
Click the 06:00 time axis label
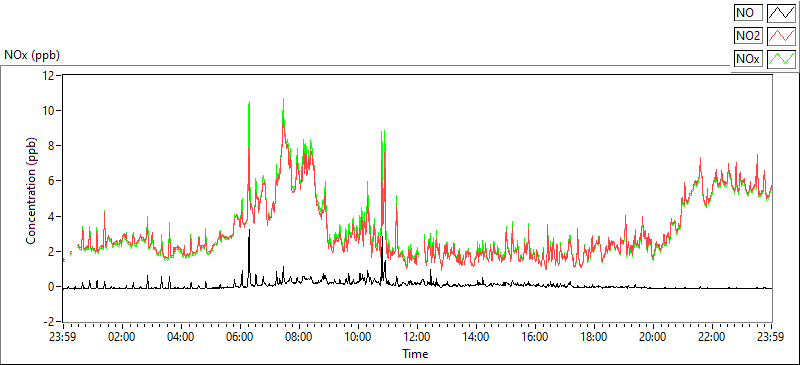[240, 337]
